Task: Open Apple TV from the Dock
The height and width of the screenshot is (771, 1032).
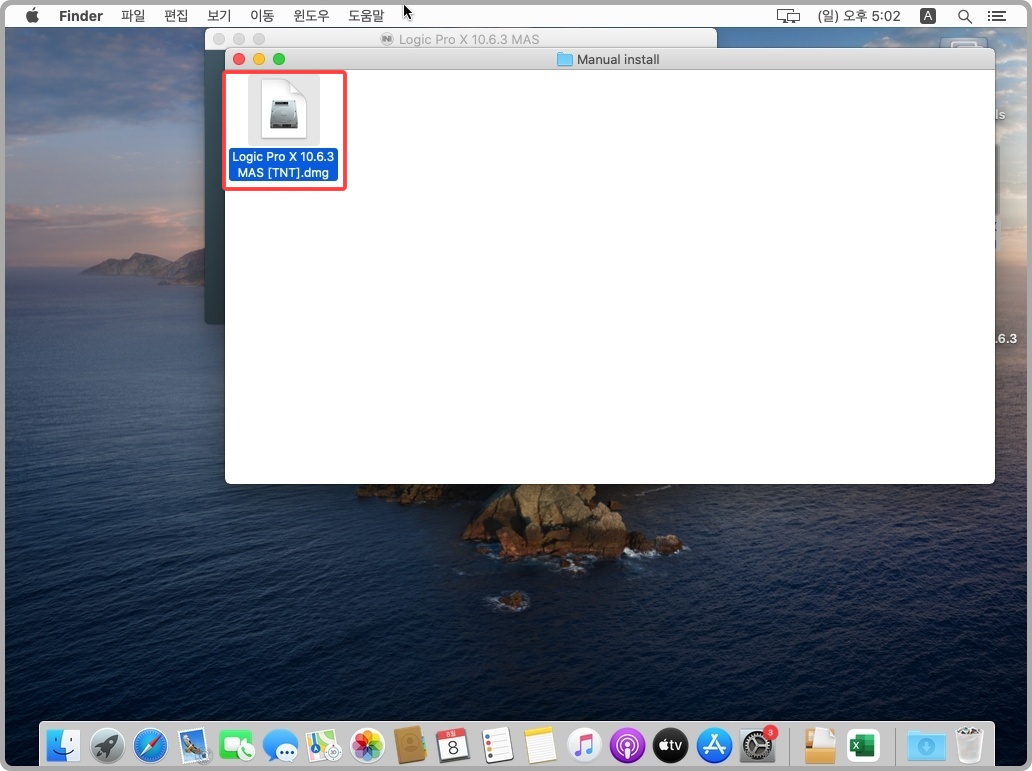Action: pos(670,746)
